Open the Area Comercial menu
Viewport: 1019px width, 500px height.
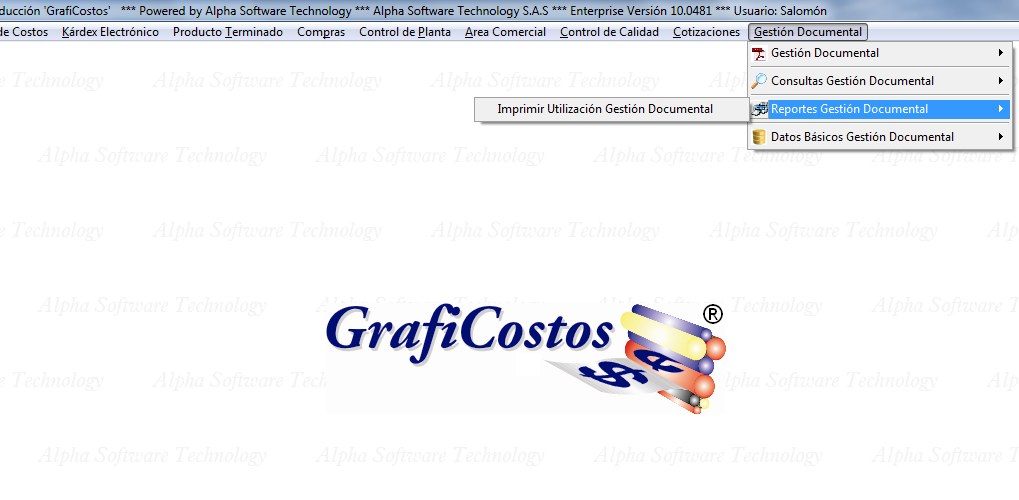point(505,32)
